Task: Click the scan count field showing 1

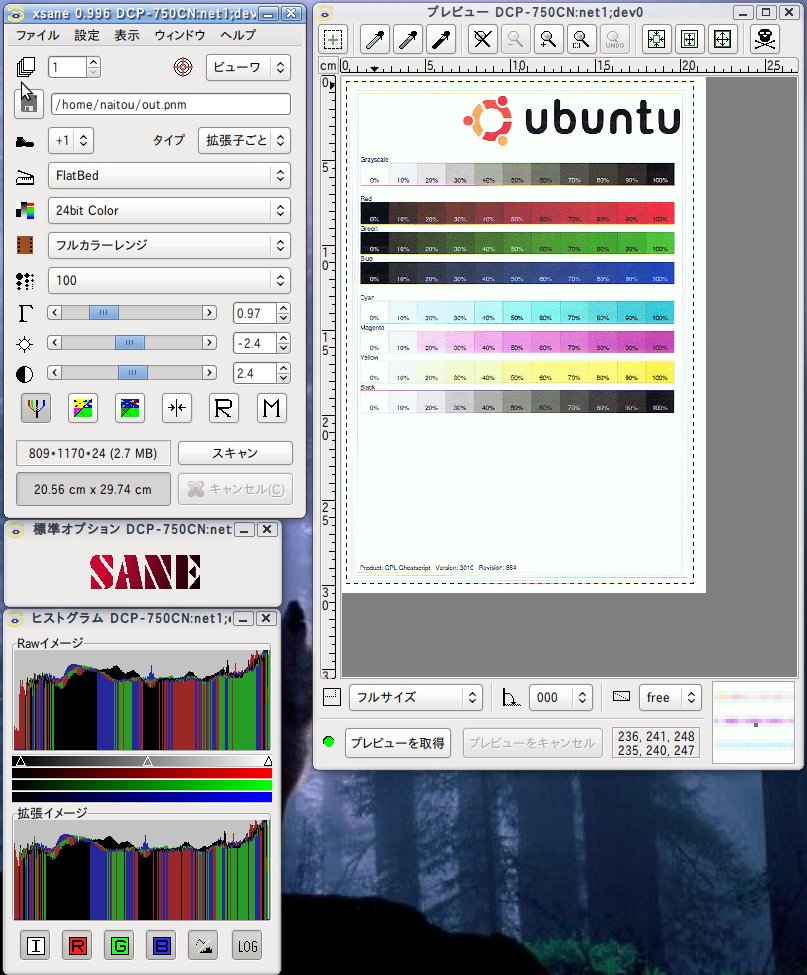Action: [x=67, y=67]
